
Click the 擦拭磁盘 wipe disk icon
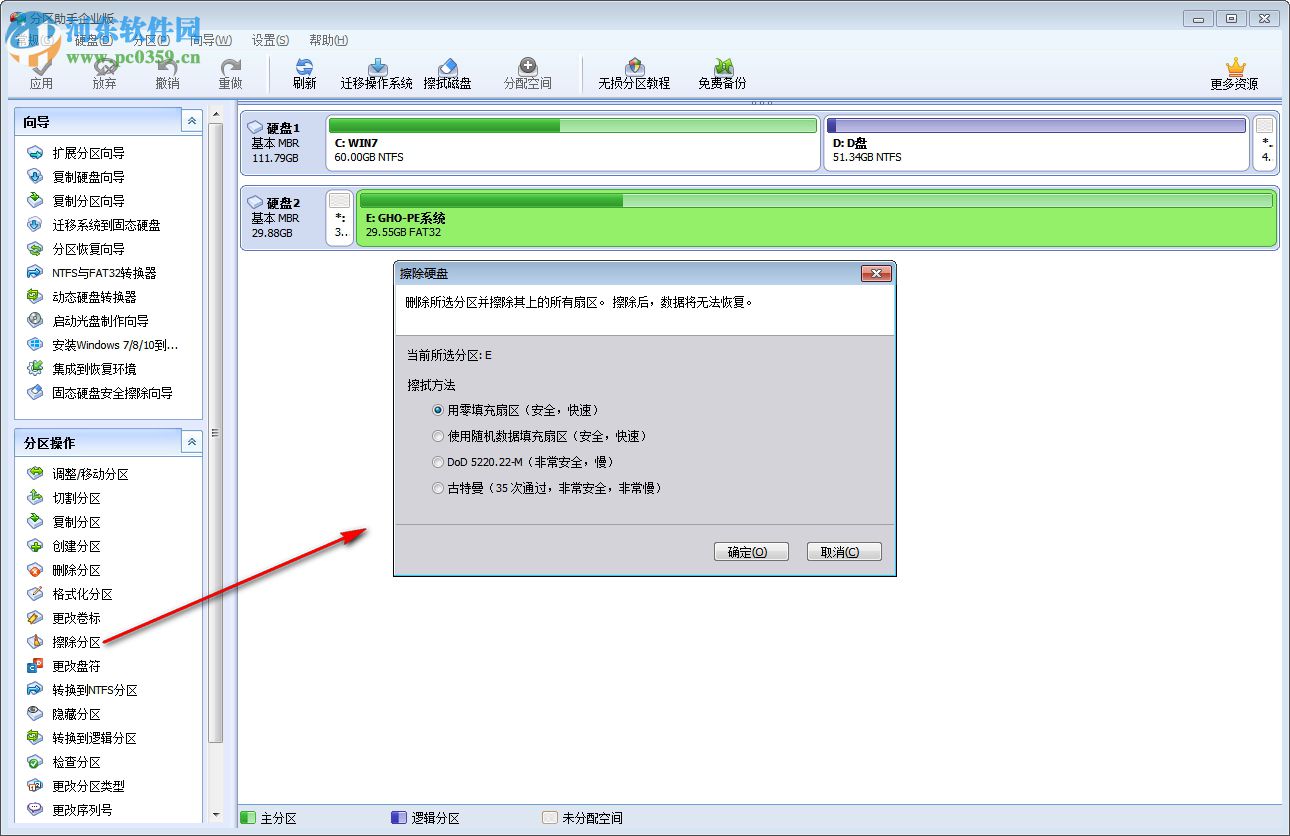pyautogui.click(x=450, y=72)
